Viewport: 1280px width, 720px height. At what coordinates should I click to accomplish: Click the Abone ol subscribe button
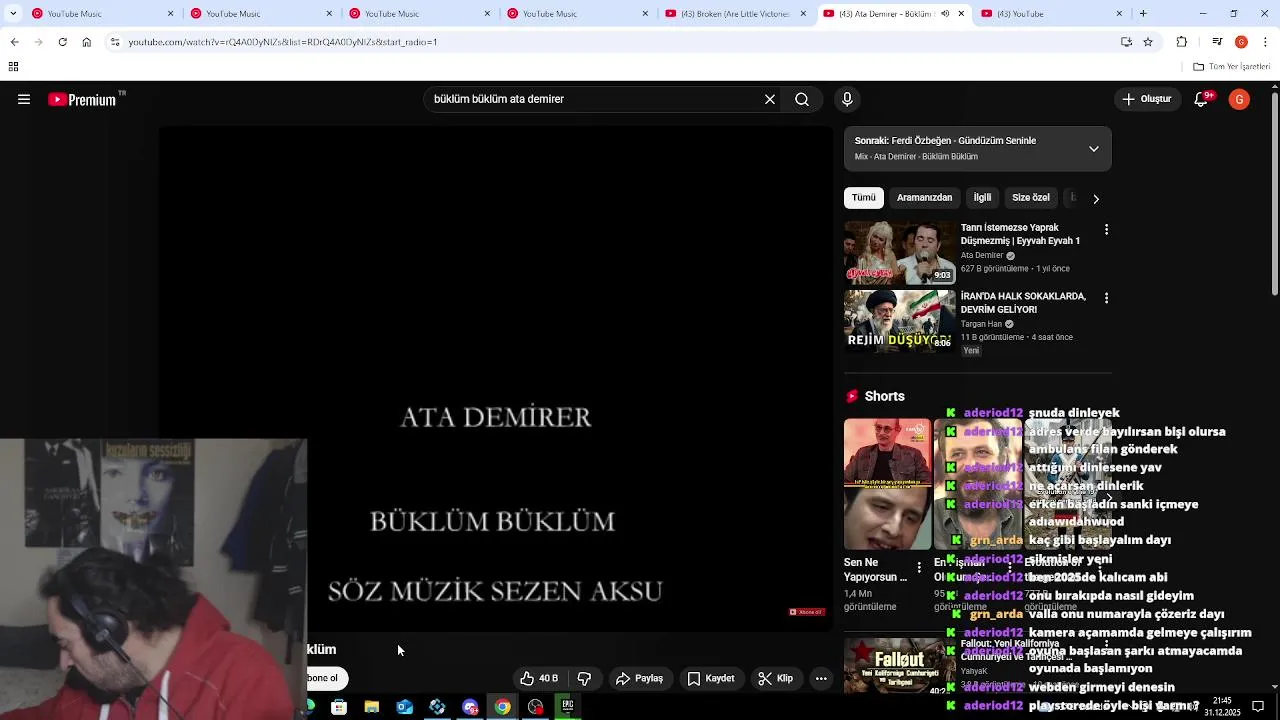click(326, 678)
